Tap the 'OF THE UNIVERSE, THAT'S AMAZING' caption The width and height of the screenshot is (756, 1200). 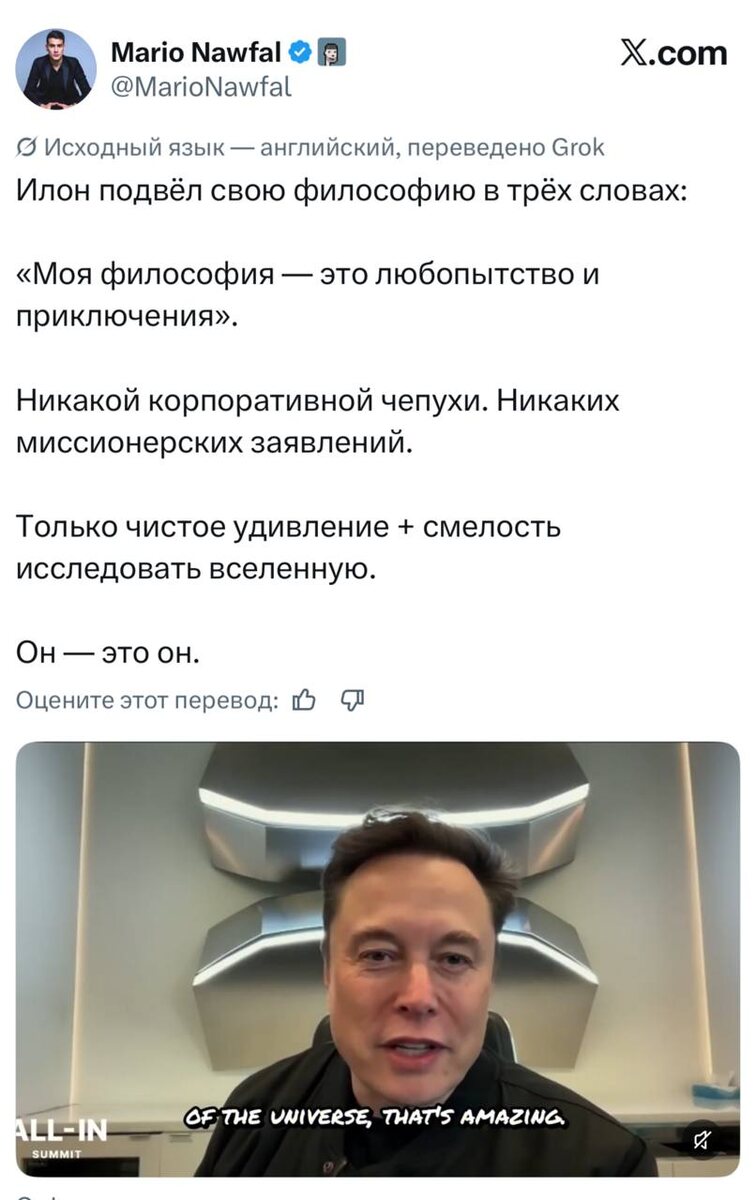pos(377,1126)
